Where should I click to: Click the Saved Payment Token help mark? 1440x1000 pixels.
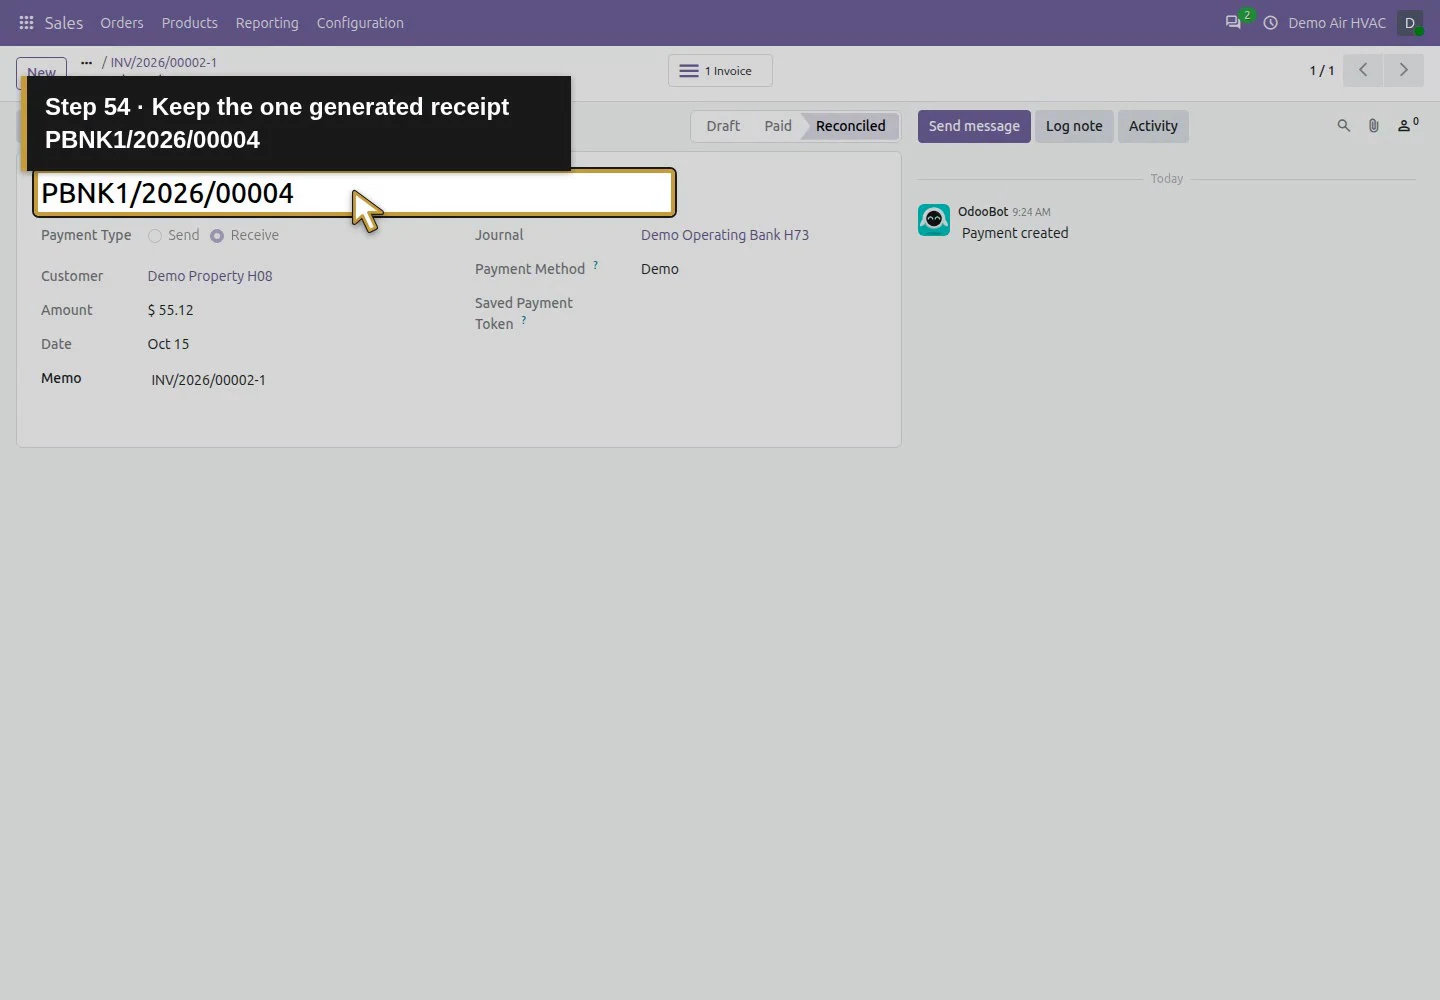click(x=524, y=320)
